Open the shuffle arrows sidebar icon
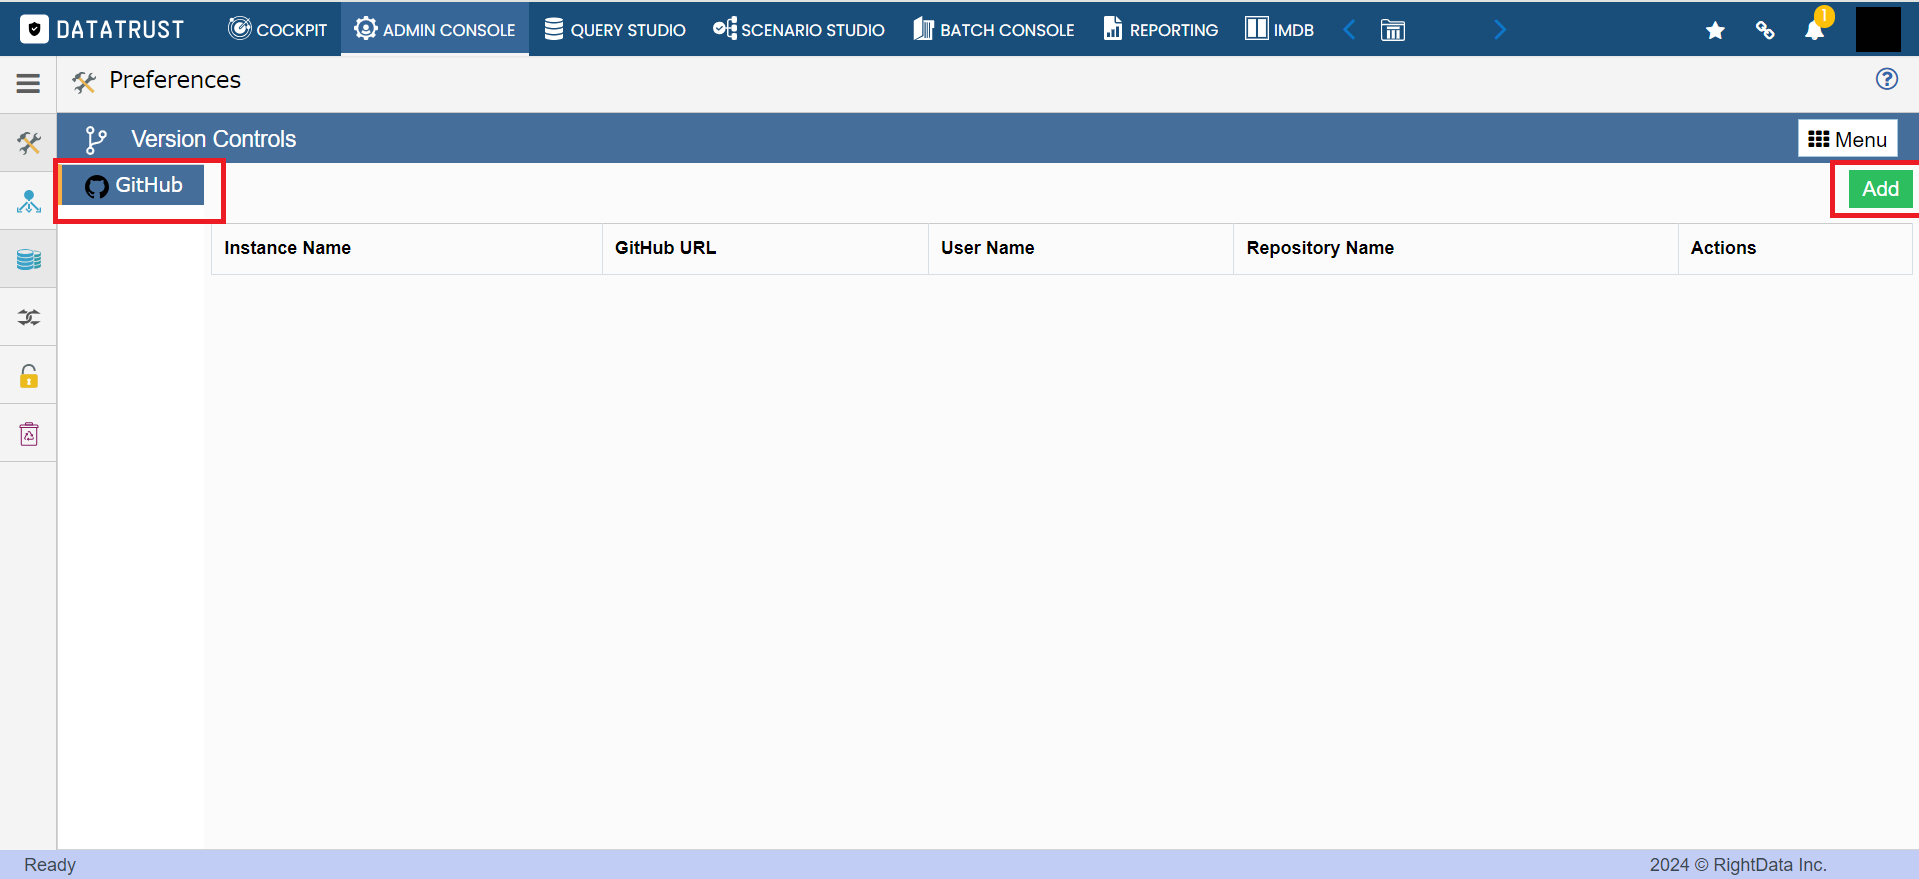This screenshot has width=1919, height=879. [28, 318]
